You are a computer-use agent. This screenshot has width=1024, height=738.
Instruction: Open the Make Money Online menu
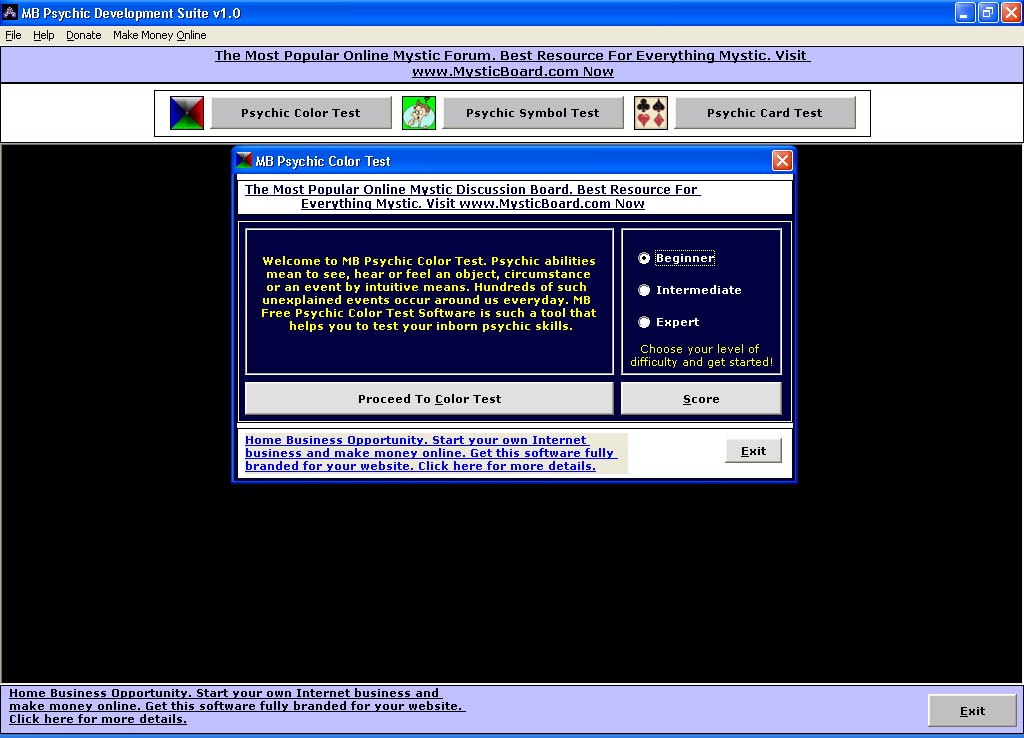point(159,35)
